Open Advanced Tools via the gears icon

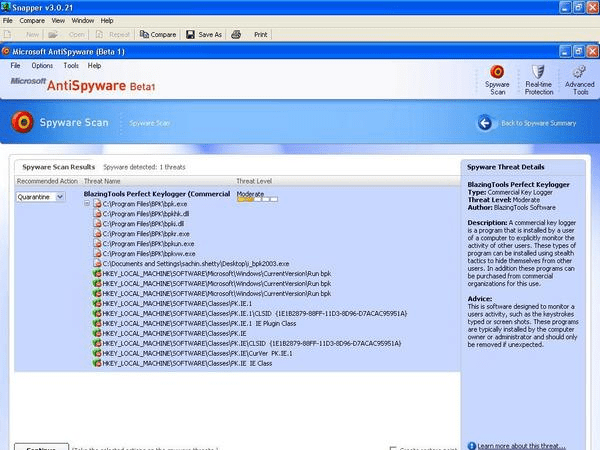coord(579,73)
